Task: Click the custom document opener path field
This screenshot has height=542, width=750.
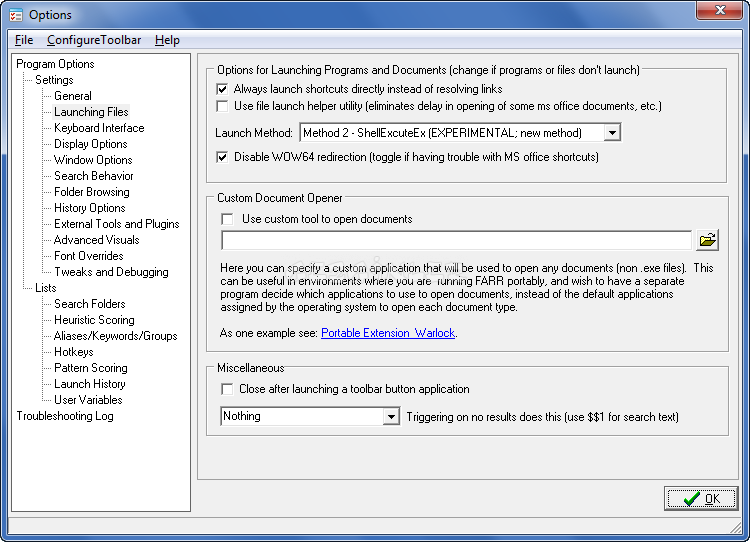Action: pos(456,240)
